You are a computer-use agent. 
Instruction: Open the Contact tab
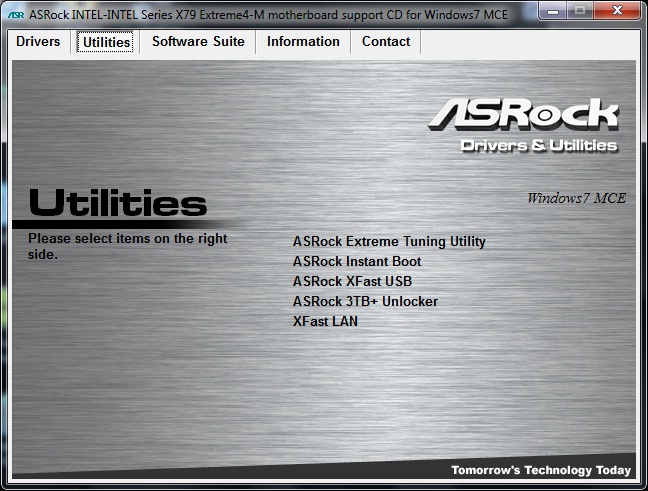coord(386,42)
